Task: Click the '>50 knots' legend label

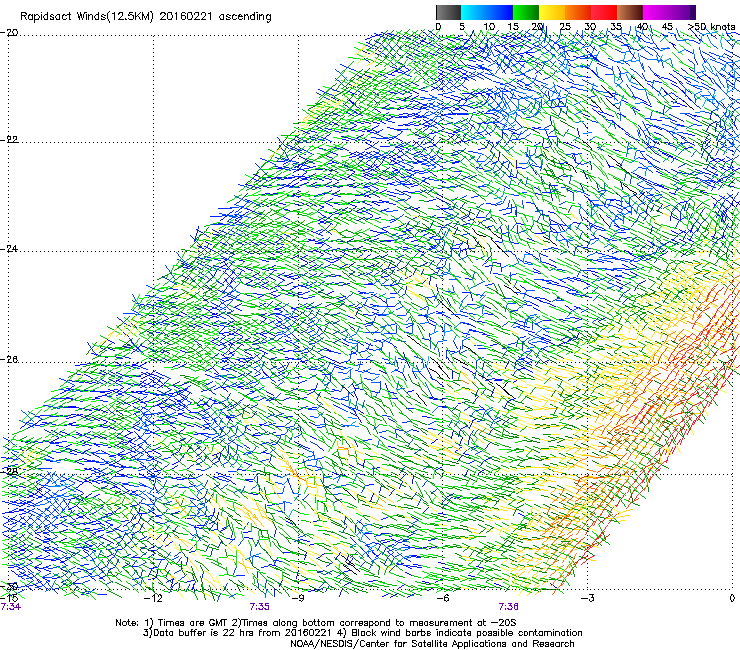Action: (x=712, y=27)
